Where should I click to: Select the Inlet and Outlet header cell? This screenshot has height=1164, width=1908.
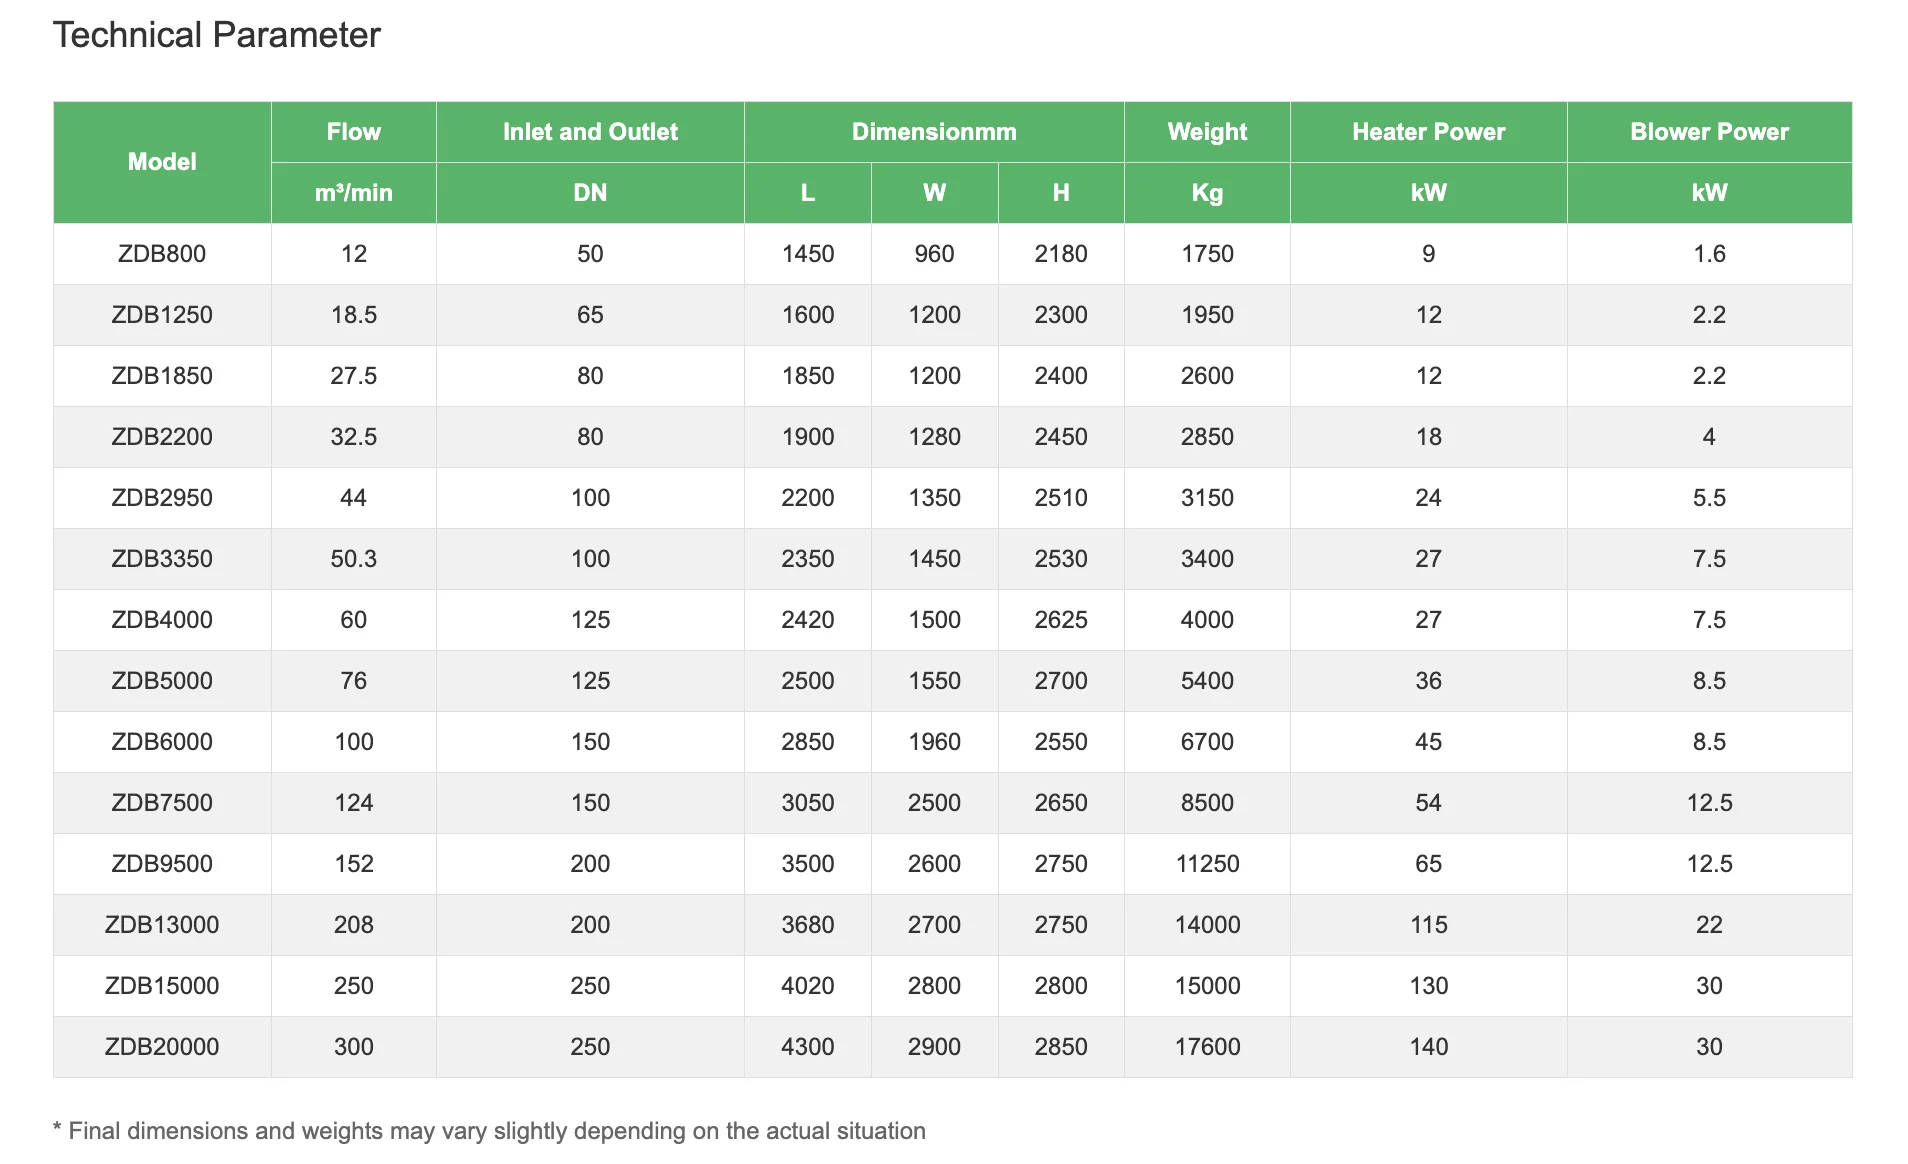click(x=590, y=132)
